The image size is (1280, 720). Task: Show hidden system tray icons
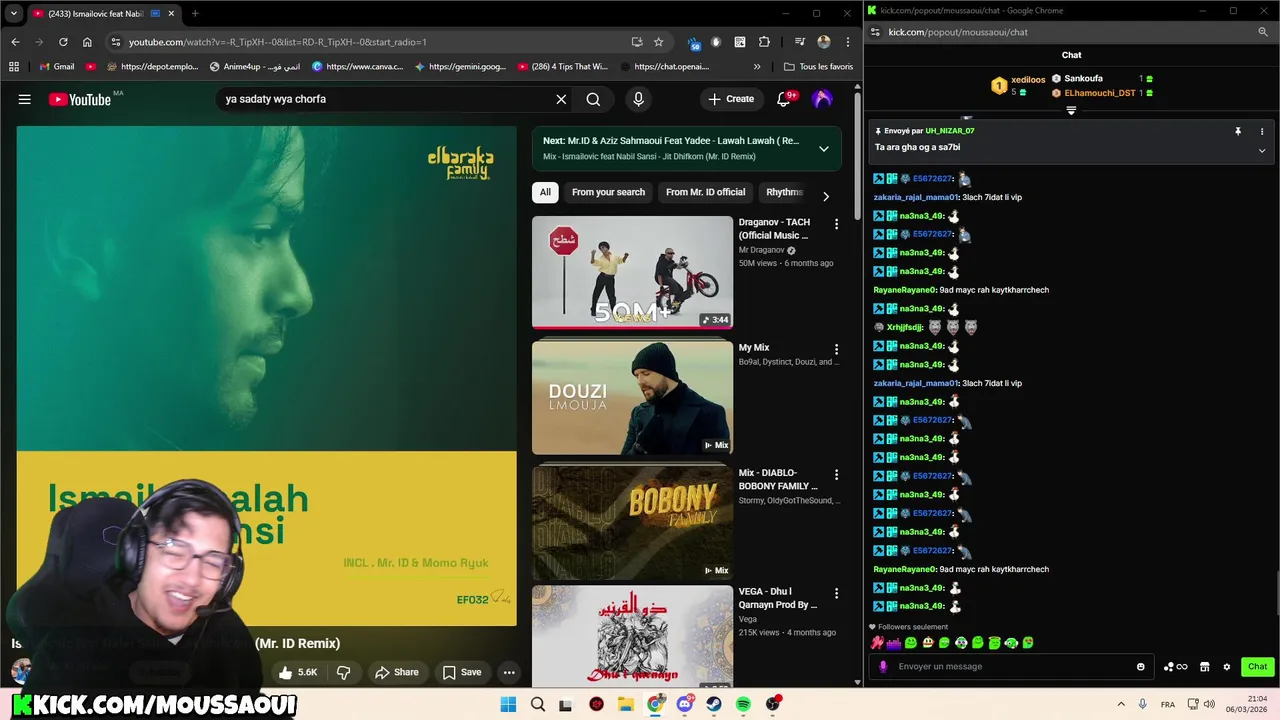[x=1121, y=704]
